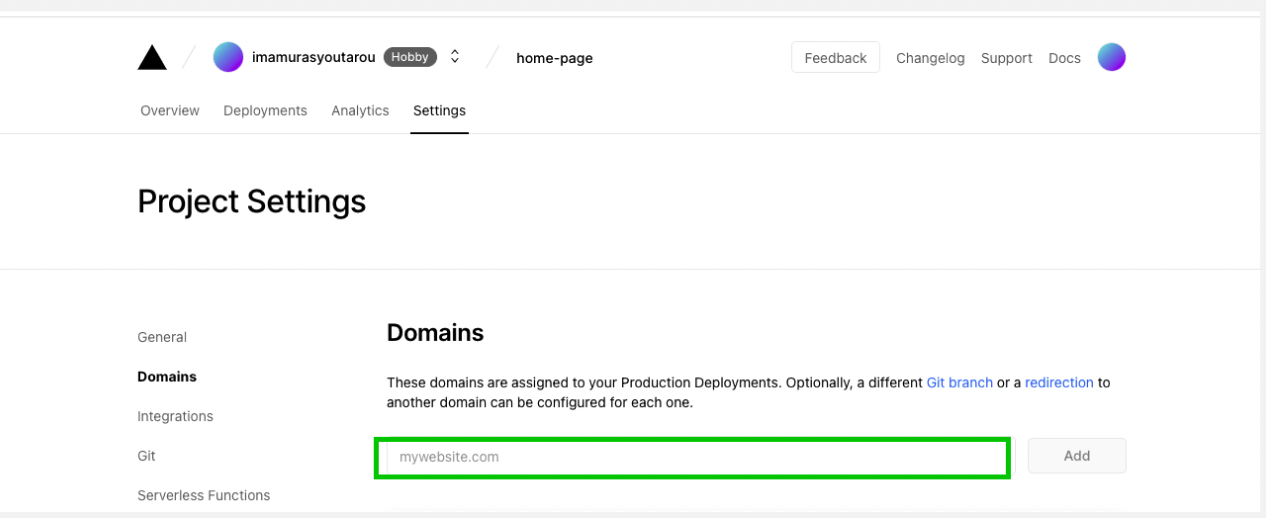Expand the team switcher chevrons
The width and height of the screenshot is (1266, 518).
[455, 57]
